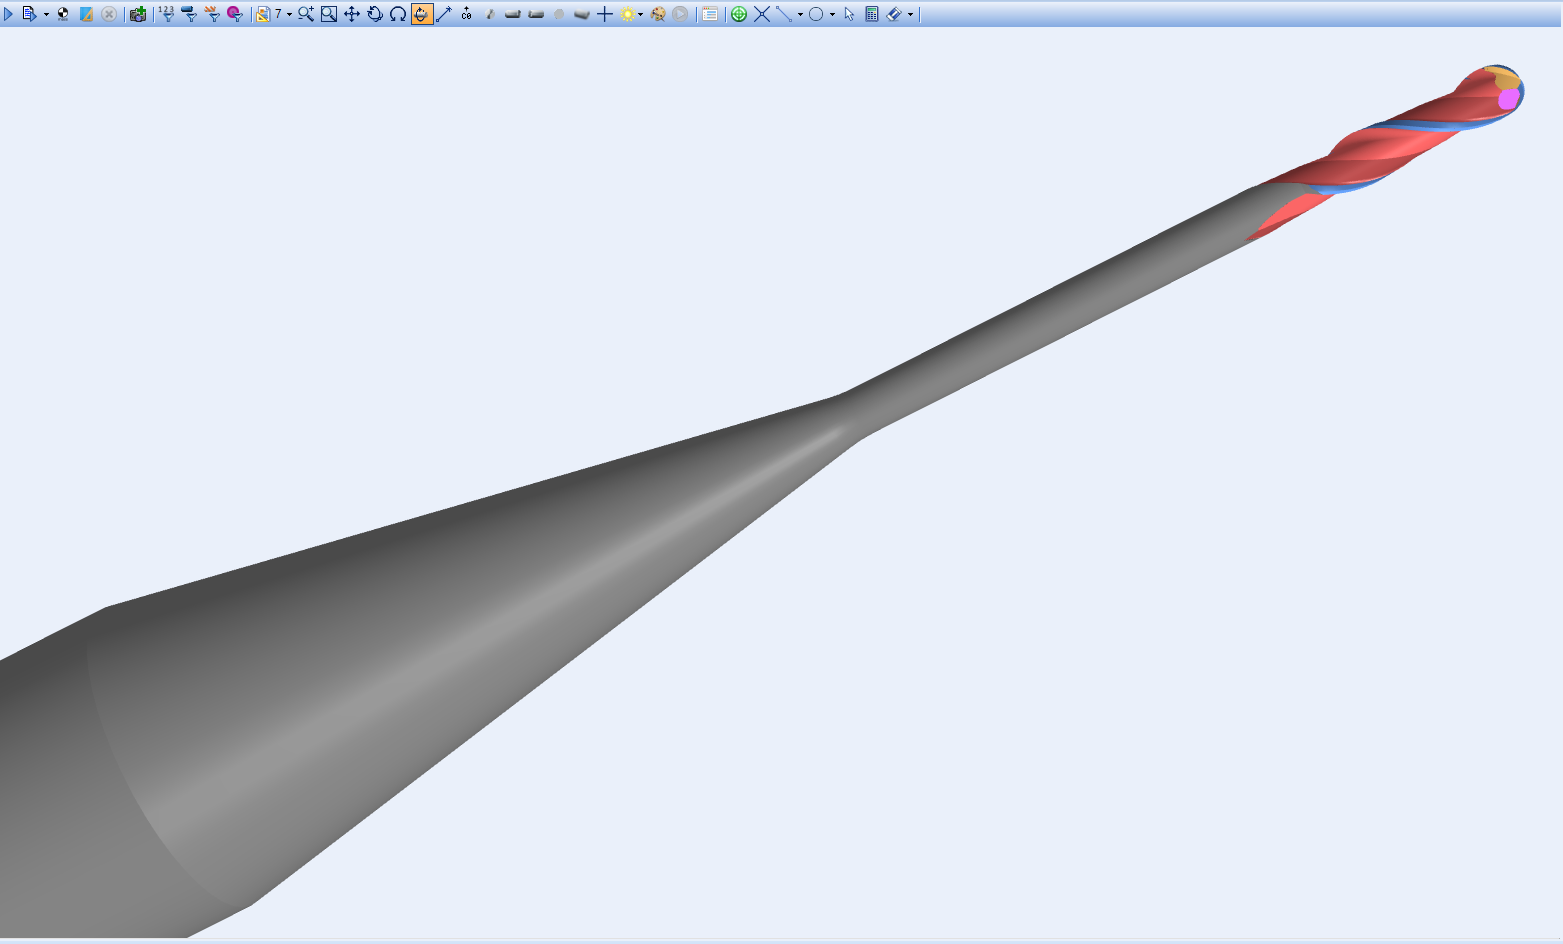Image resolution: width=1563 pixels, height=944 pixels.
Task: Open the eraser dropdown arrow
Action: pyautogui.click(x=910, y=15)
